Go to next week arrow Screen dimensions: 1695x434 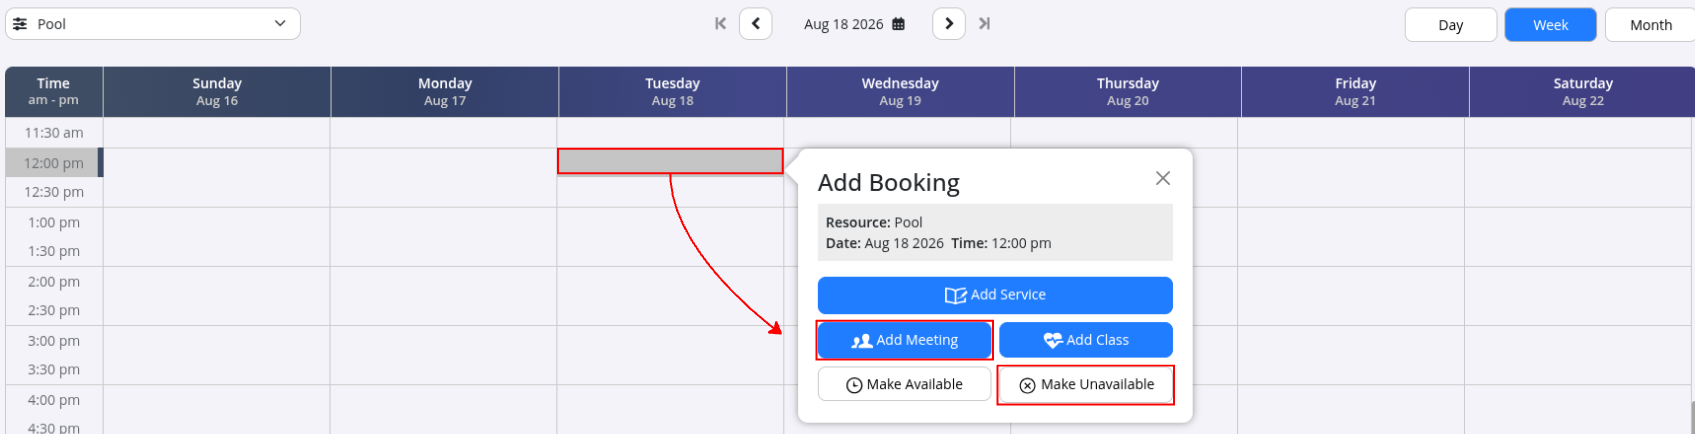pyautogui.click(x=949, y=24)
